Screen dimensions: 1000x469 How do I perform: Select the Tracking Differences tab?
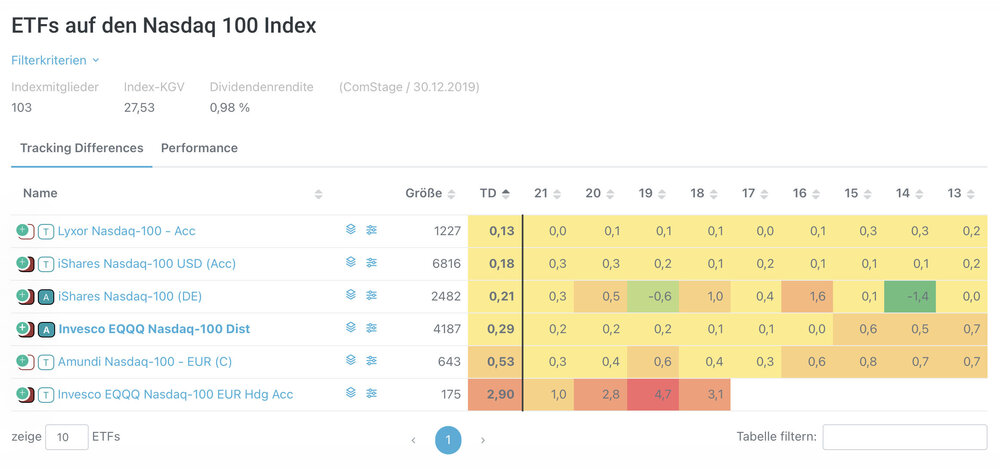81,148
